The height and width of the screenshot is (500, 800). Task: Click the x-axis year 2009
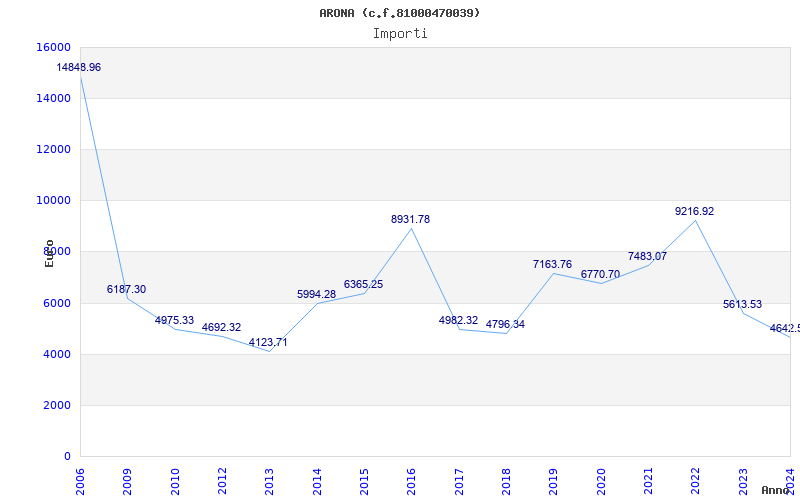[127, 482]
